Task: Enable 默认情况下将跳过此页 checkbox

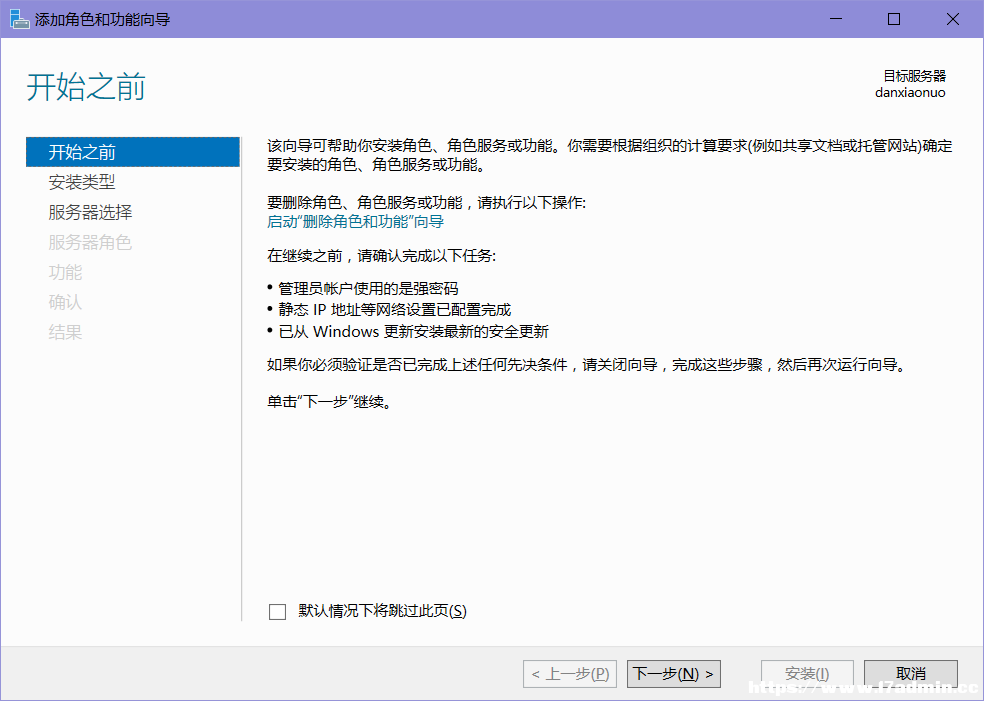Action: 277,611
